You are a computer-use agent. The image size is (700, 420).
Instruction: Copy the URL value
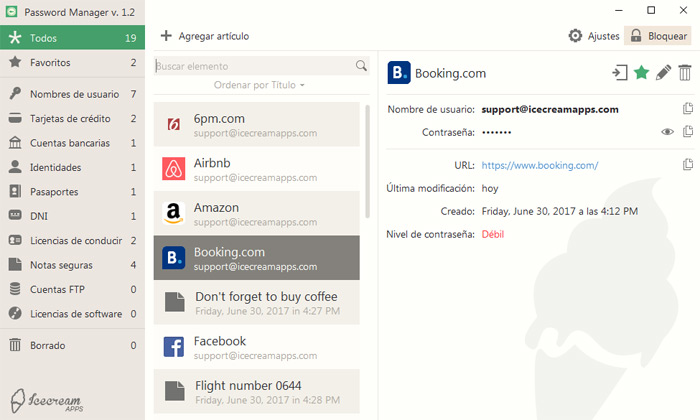[x=688, y=164]
